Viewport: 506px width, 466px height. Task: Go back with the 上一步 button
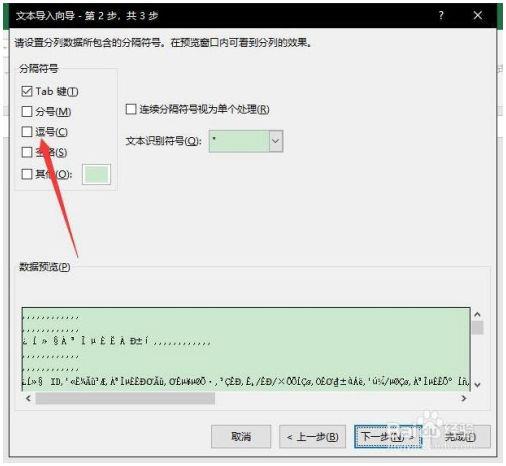click(313, 436)
